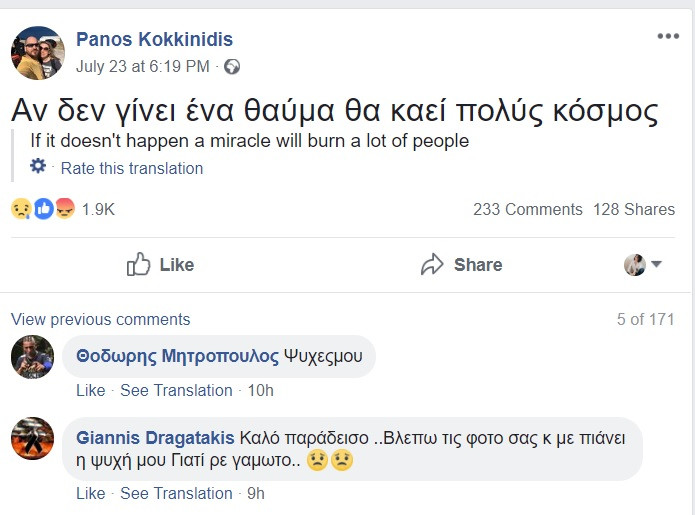Open the comment-as profile selector dropdown
Viewport: 695px width, 515px height.
coord(644,265)
